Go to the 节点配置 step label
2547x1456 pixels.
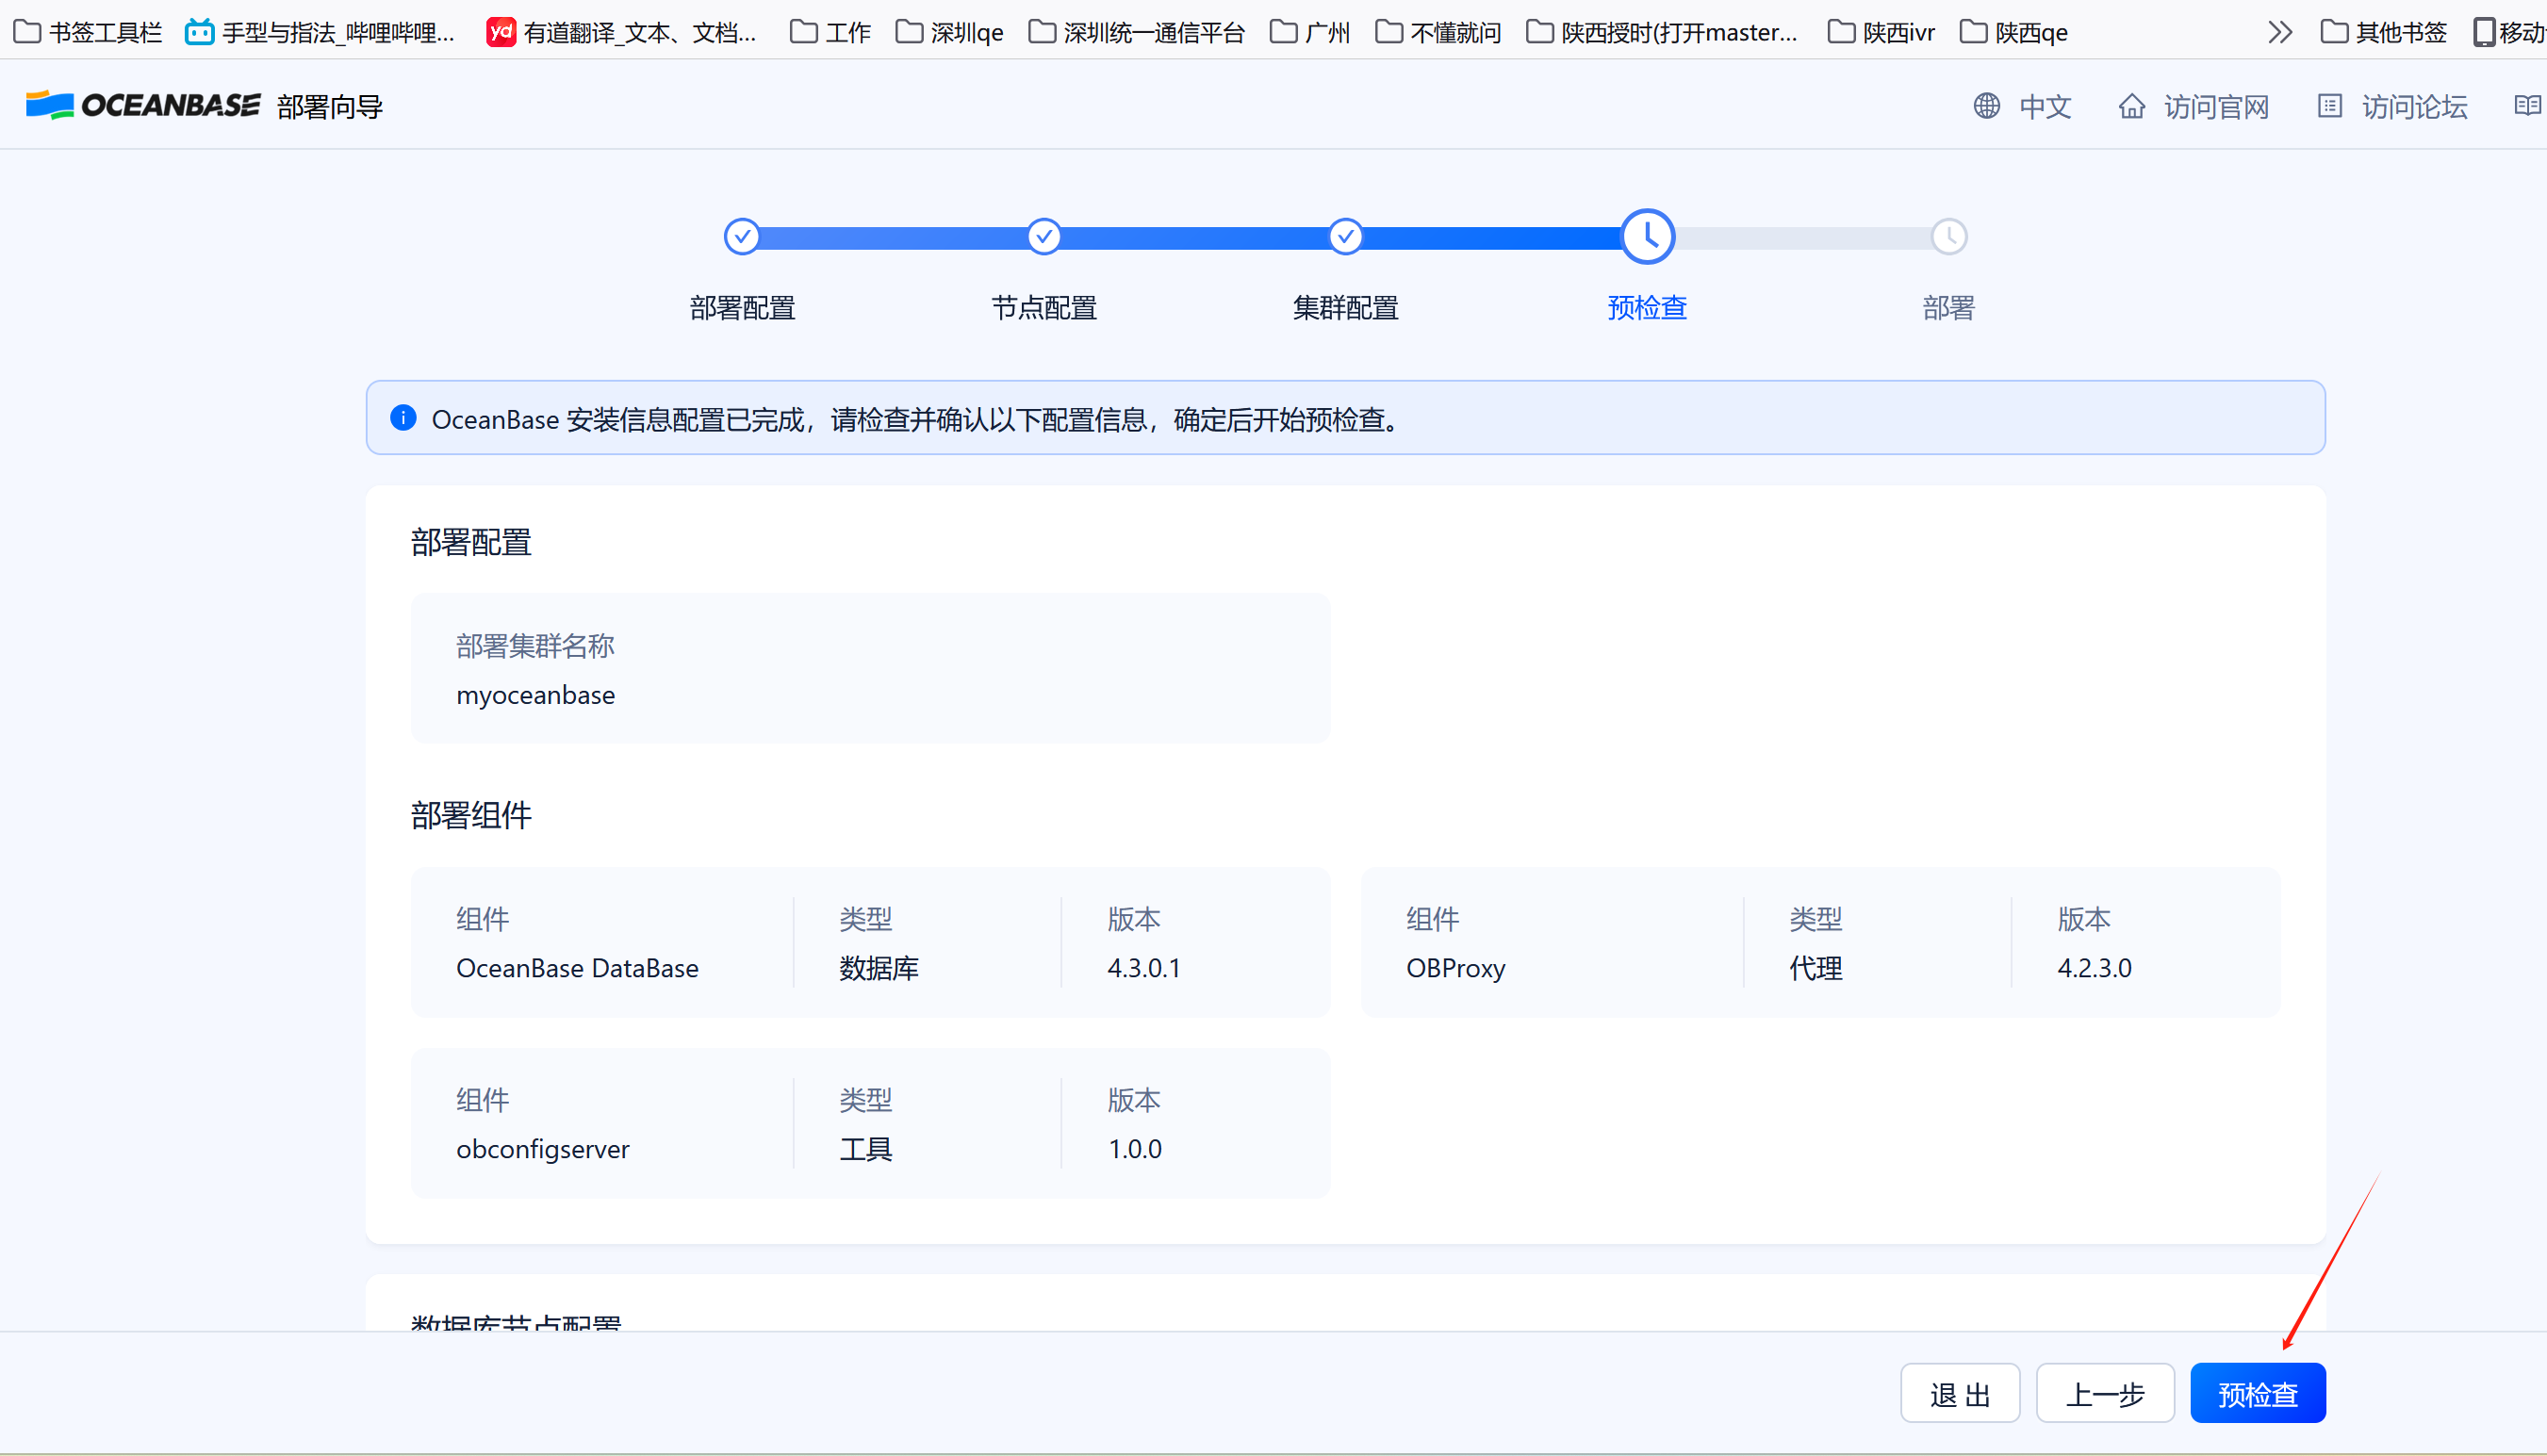pyautogui.click(x=1044, y=307)
